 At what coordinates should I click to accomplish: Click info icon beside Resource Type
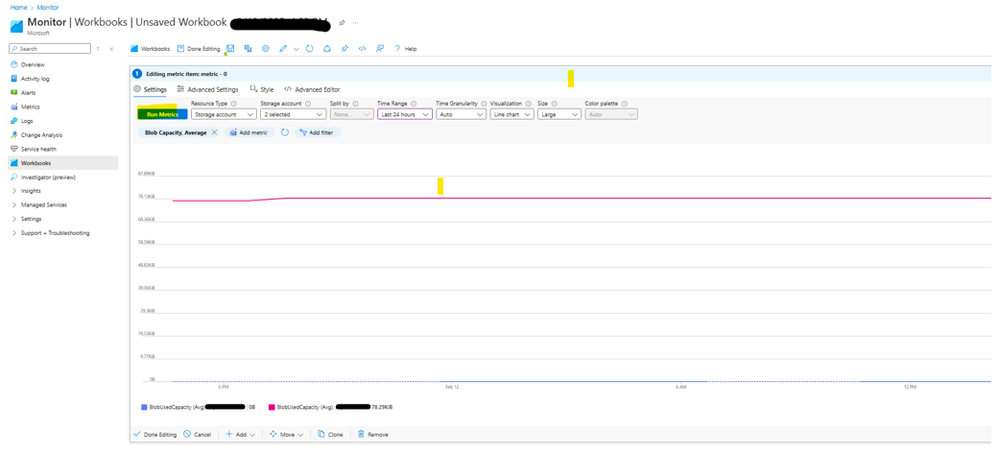tap(233, 103)
